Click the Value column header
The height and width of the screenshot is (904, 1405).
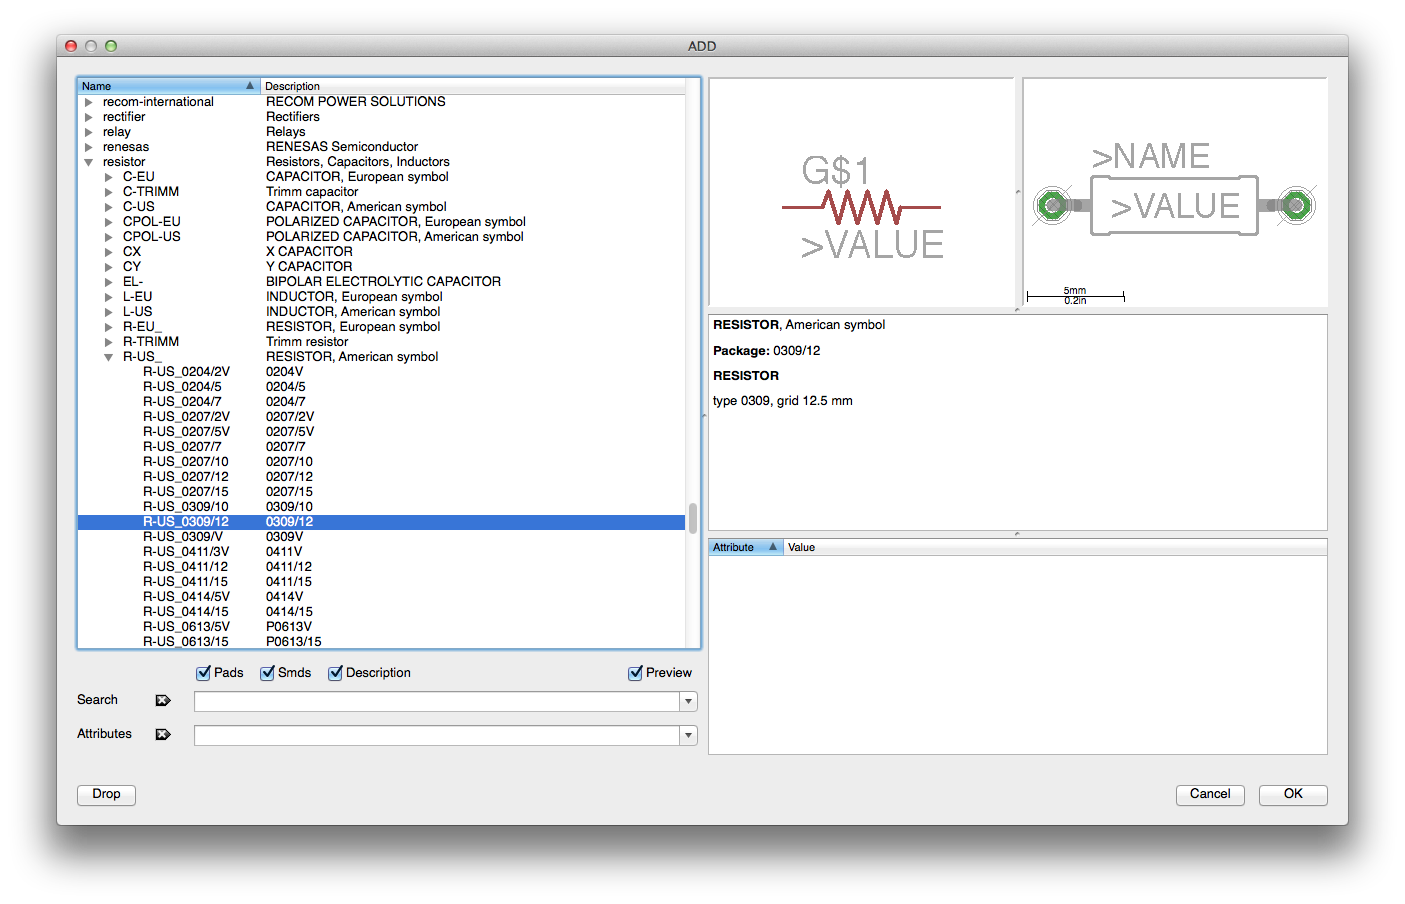pos(1055,547)
